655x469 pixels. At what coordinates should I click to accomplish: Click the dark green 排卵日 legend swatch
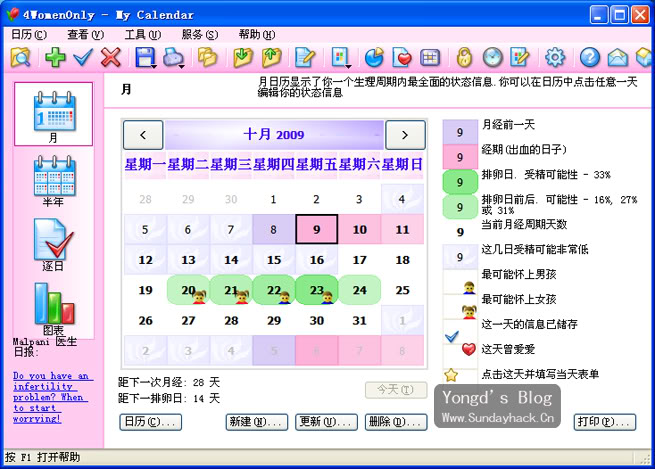tap(460, 182)
